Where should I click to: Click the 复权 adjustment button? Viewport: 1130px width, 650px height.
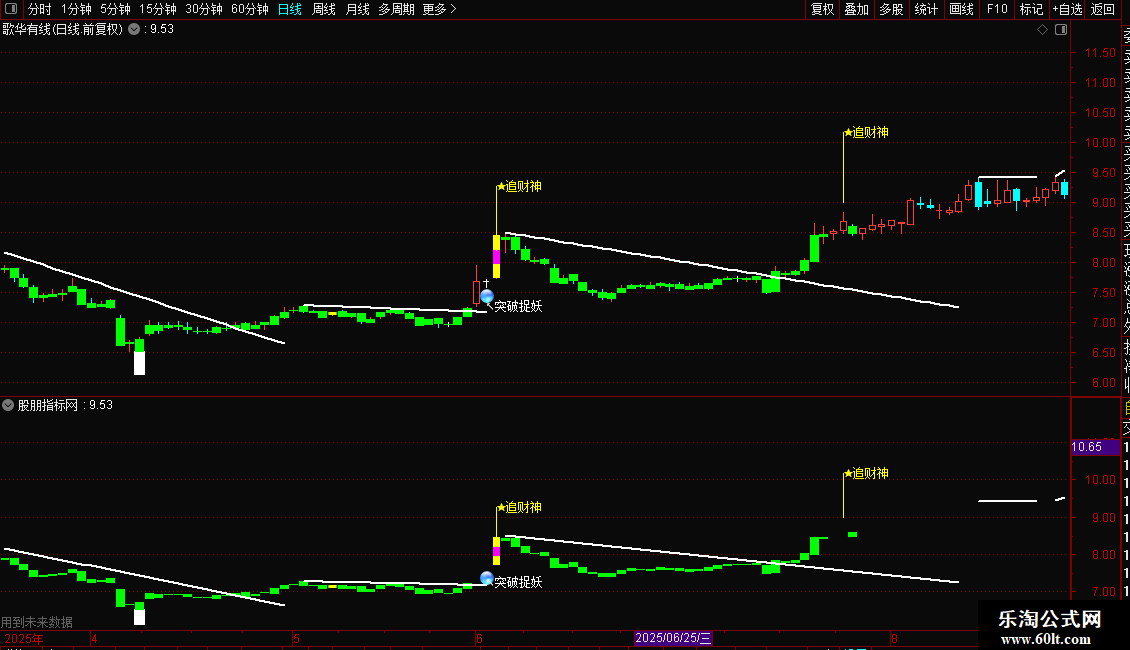(822, 9)
